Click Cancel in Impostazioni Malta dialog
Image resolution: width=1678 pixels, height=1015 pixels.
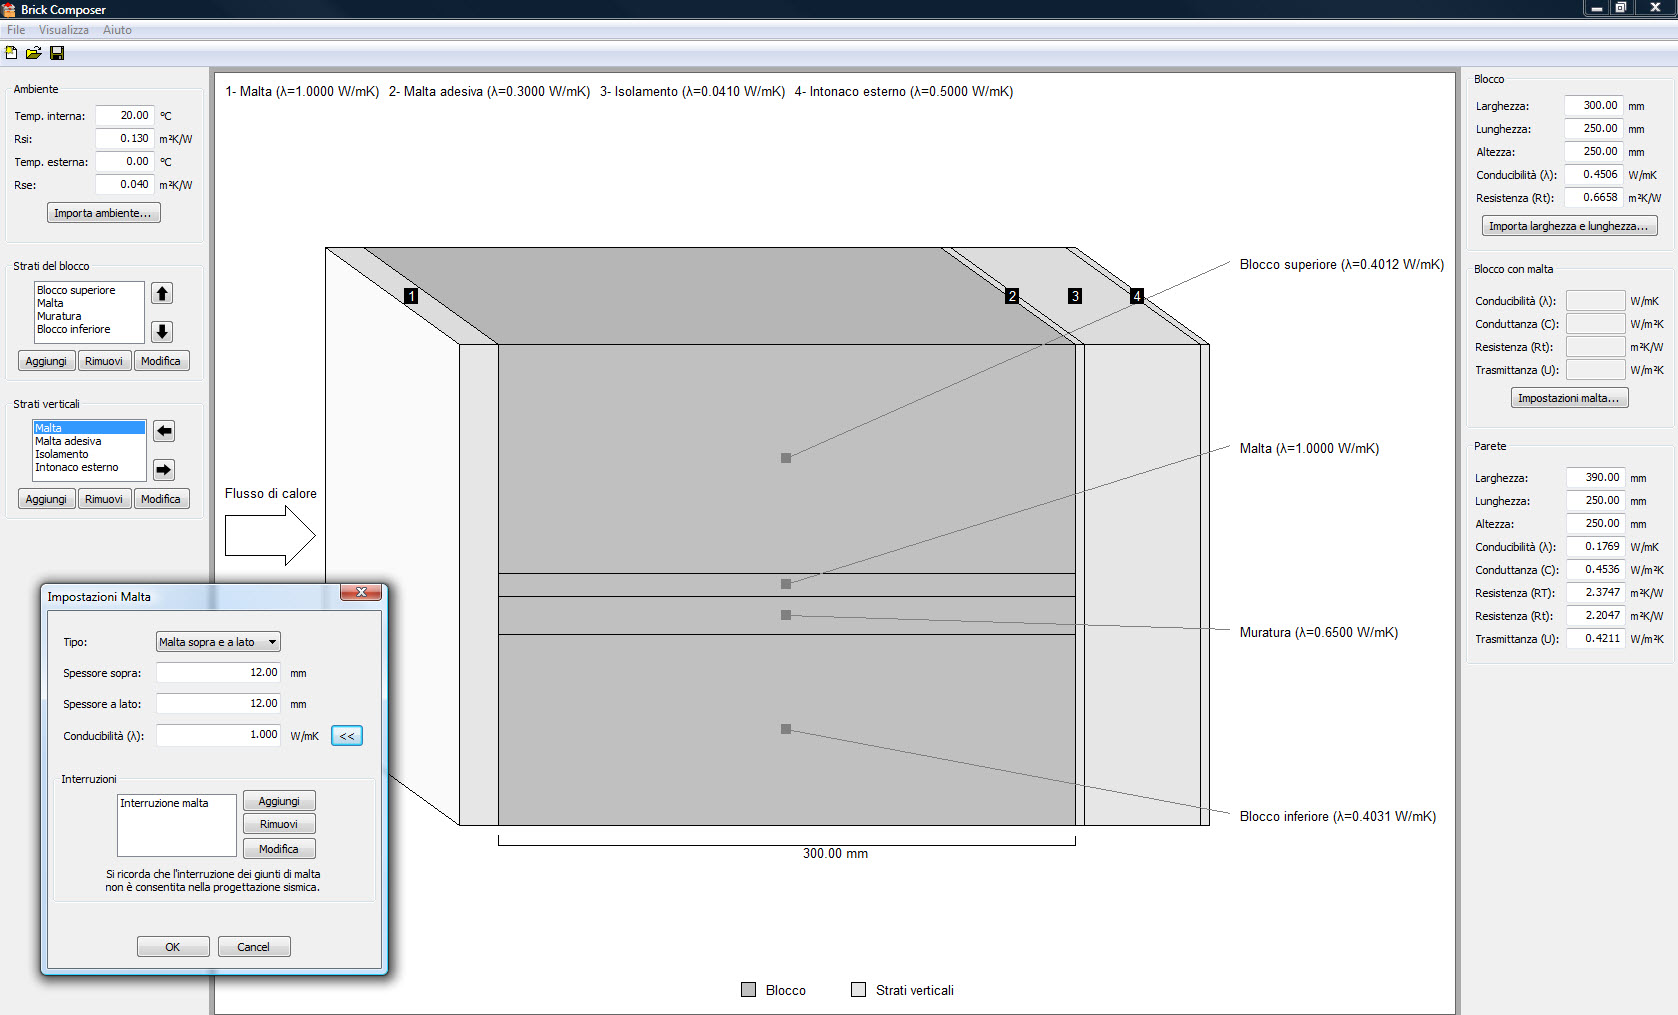pyautogui.click(x=253, y=947)
